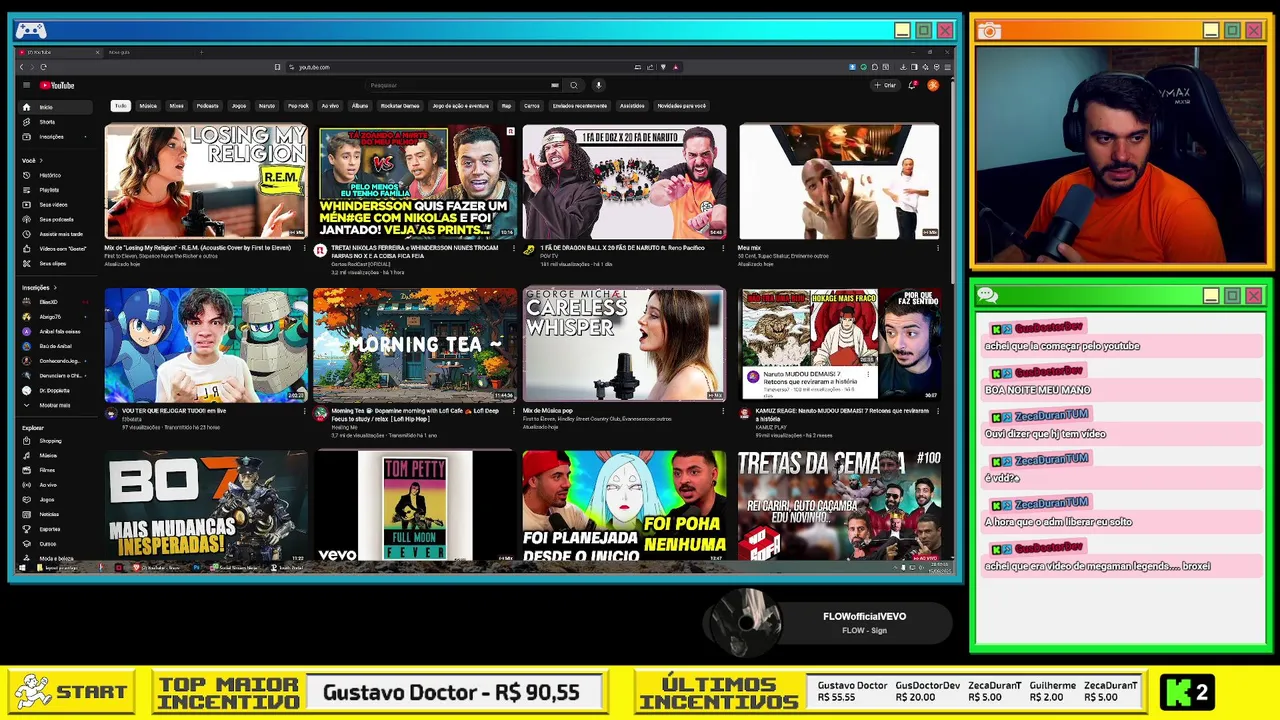This screenshot has width=1280, height=720.
Task: Open Ao vivo in Explorar section
Action: pos(55,485)
